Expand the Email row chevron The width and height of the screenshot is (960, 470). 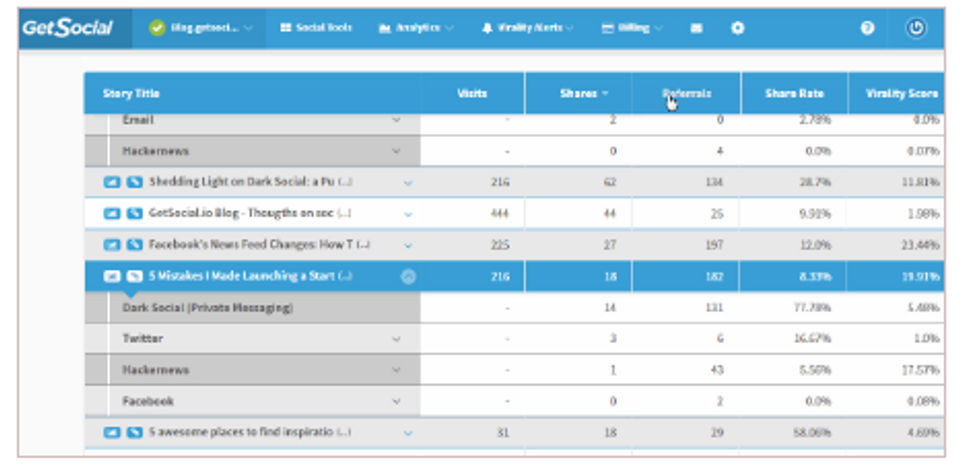(x=396, y=120)
